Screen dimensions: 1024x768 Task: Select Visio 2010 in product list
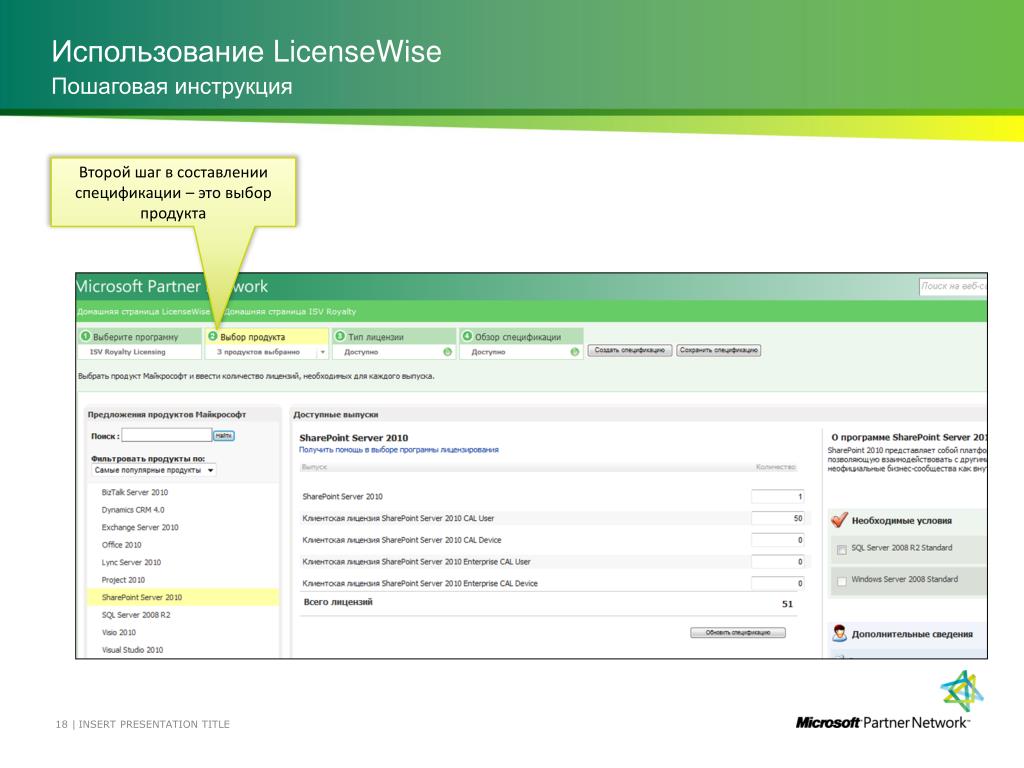point(119,633)
